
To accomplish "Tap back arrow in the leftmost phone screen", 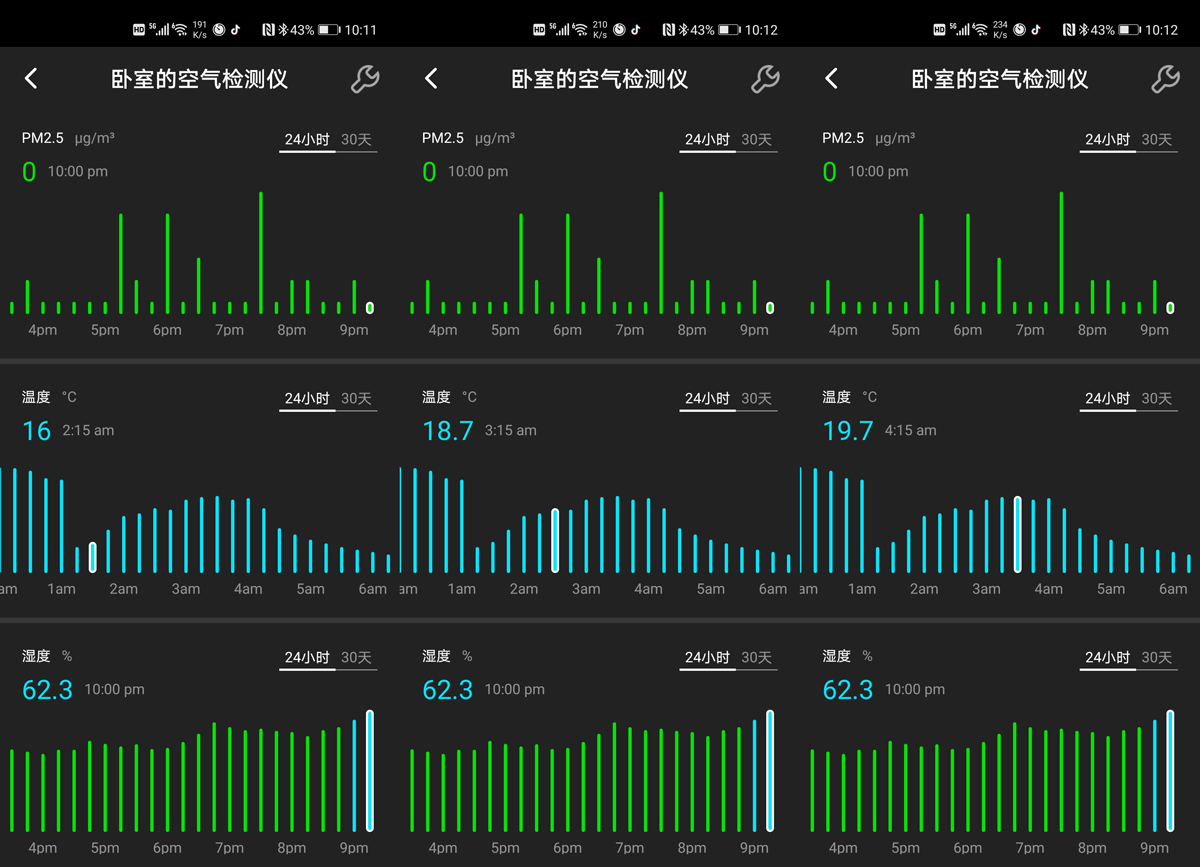I will [x=31, y=78].
